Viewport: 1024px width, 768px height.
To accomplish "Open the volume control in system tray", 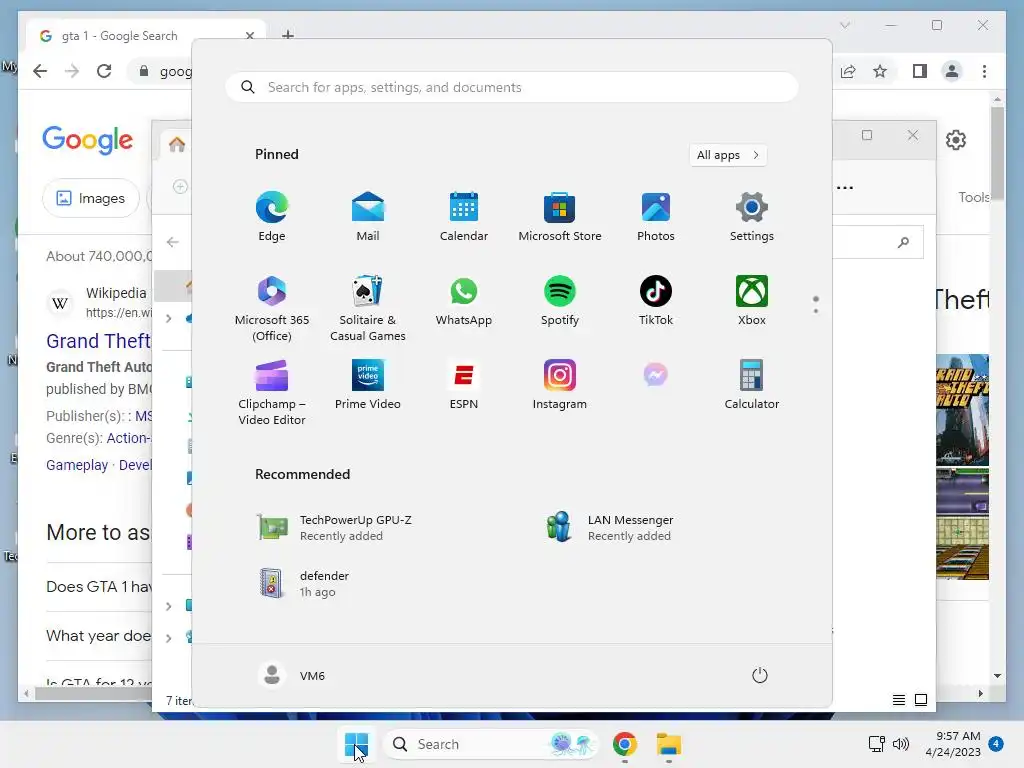I will click(x=901, y=744).
